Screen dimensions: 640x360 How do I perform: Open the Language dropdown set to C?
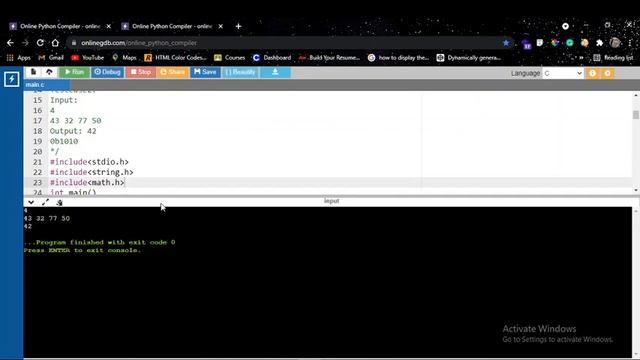pos(562,73)
